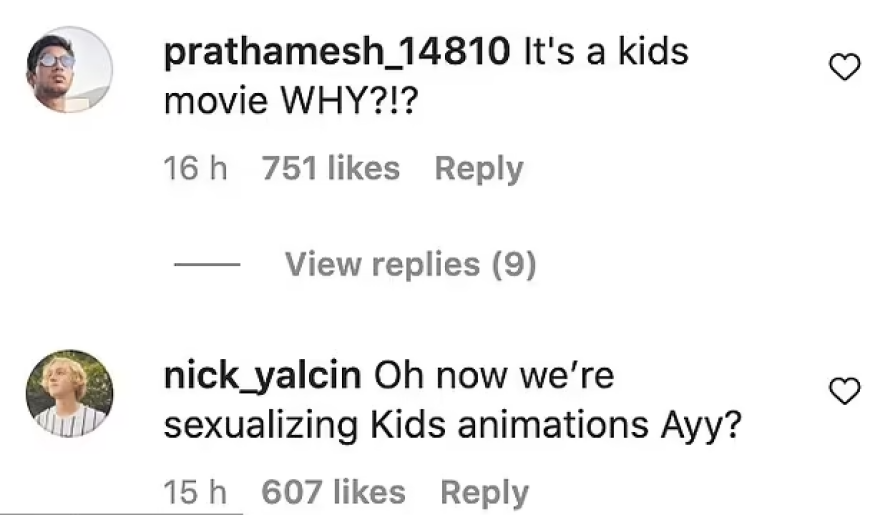
Task: Click the dash line beside View replies
Action: tap(207, 265)
